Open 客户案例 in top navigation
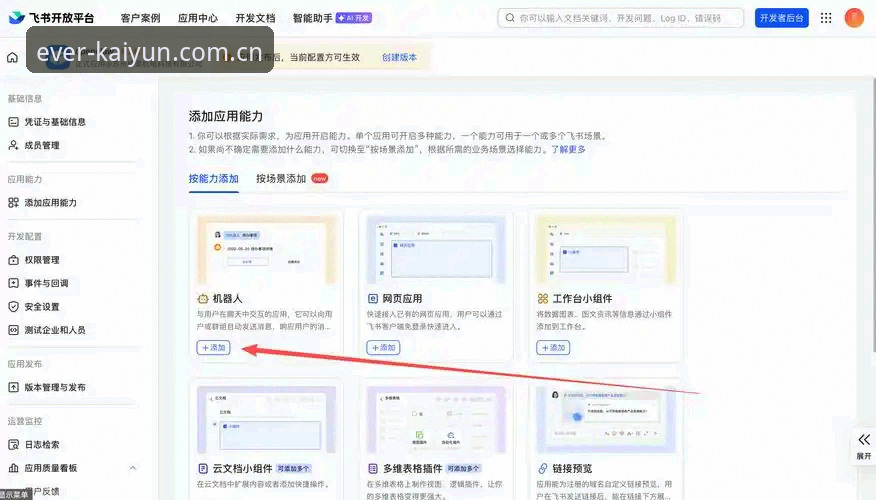This screenshot has height=500, width=876. tap(140, 18)
